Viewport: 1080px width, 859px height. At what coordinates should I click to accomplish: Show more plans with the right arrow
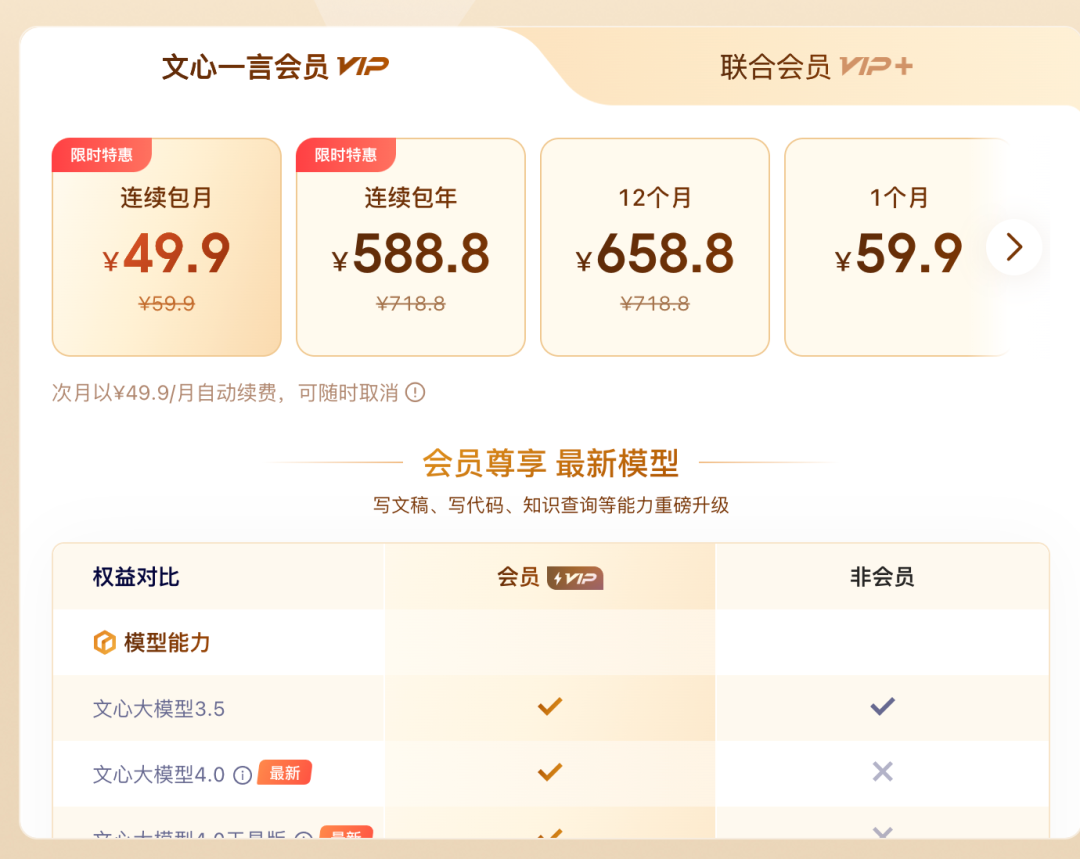[x=1014, y=247]
